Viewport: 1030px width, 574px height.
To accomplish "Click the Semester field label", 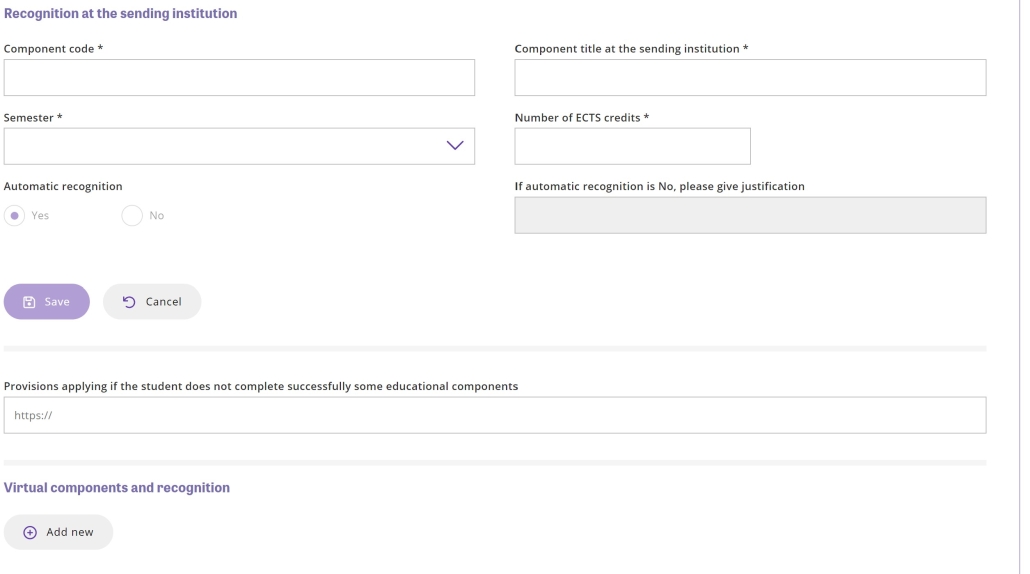I will (33, 118).
